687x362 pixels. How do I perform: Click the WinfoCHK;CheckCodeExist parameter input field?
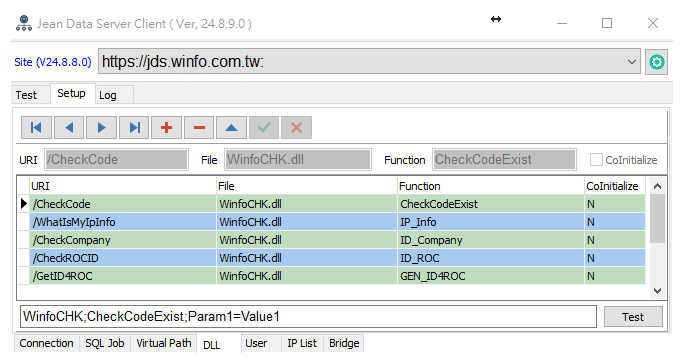click(308, 316)
